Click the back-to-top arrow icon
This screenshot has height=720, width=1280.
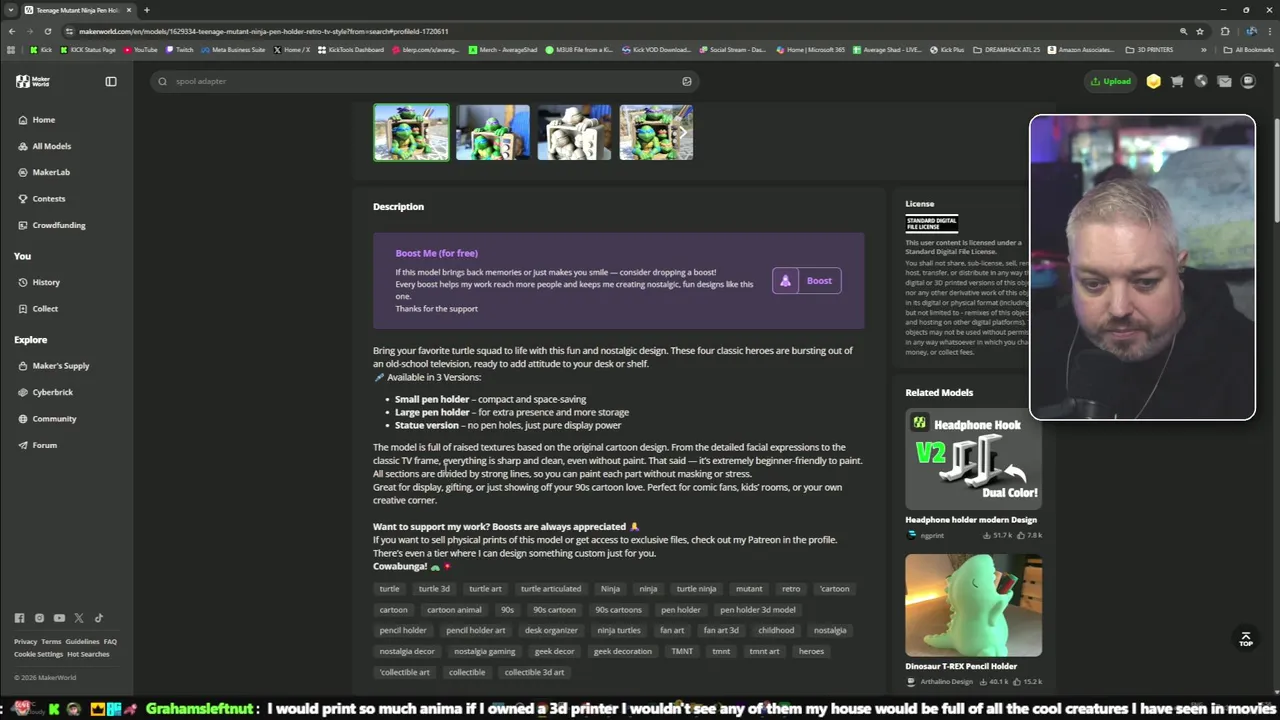pyautogui.click(x=1245, y=638)
